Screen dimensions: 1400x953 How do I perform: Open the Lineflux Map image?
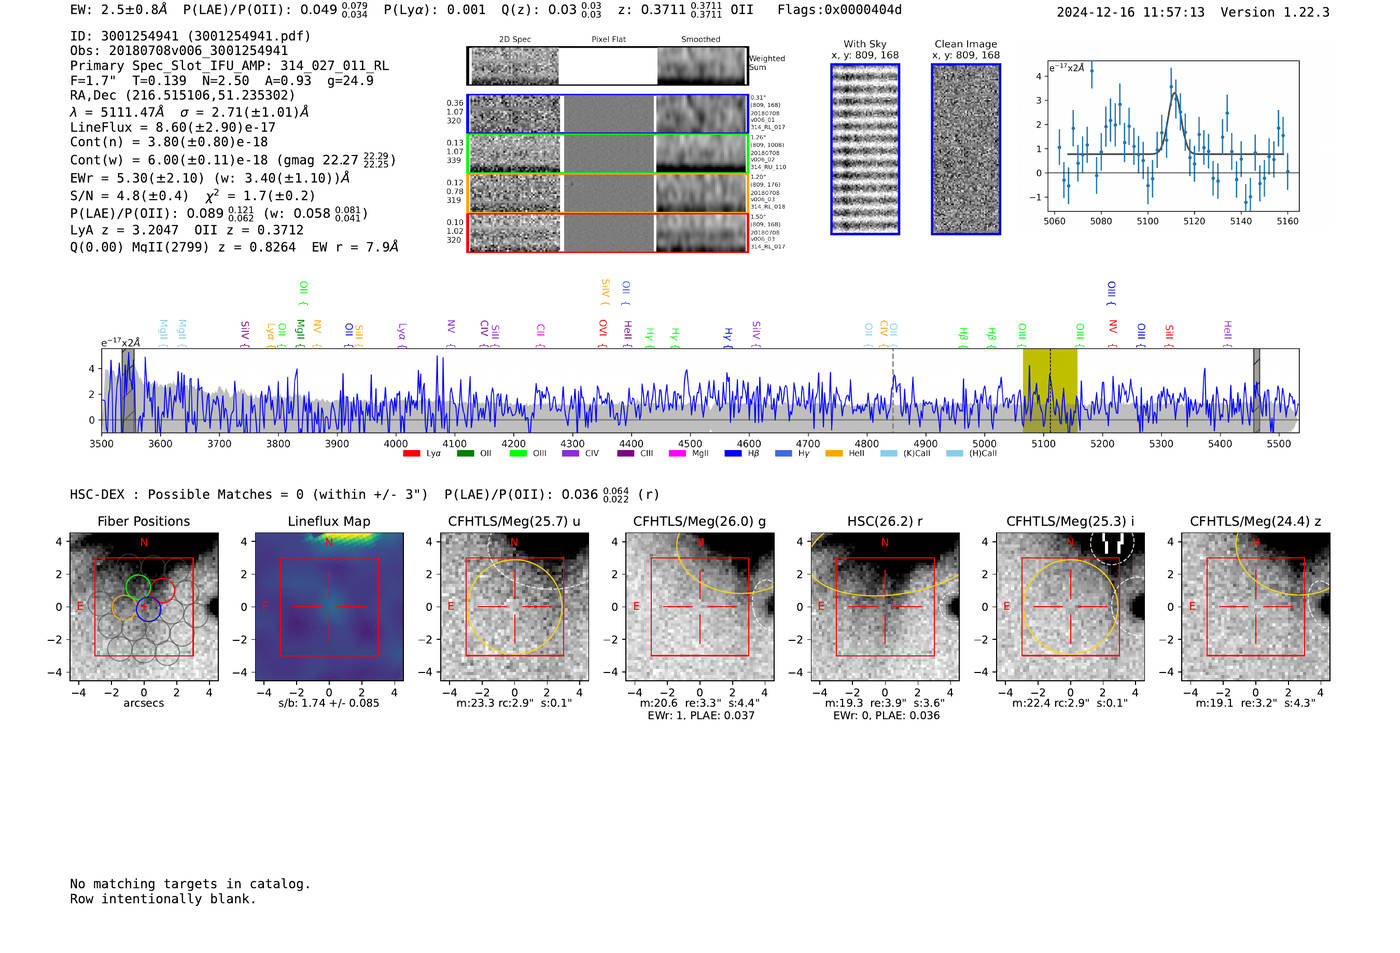329,606
